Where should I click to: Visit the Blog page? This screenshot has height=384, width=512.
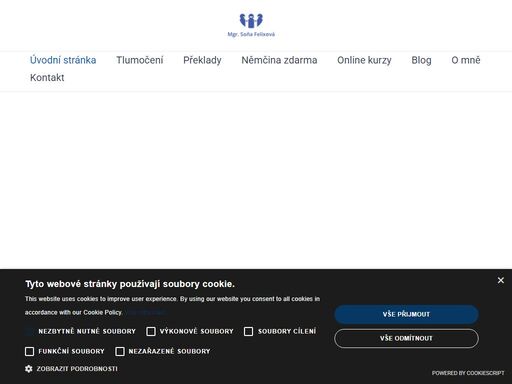pyautogui.click(x=421, y=60)
